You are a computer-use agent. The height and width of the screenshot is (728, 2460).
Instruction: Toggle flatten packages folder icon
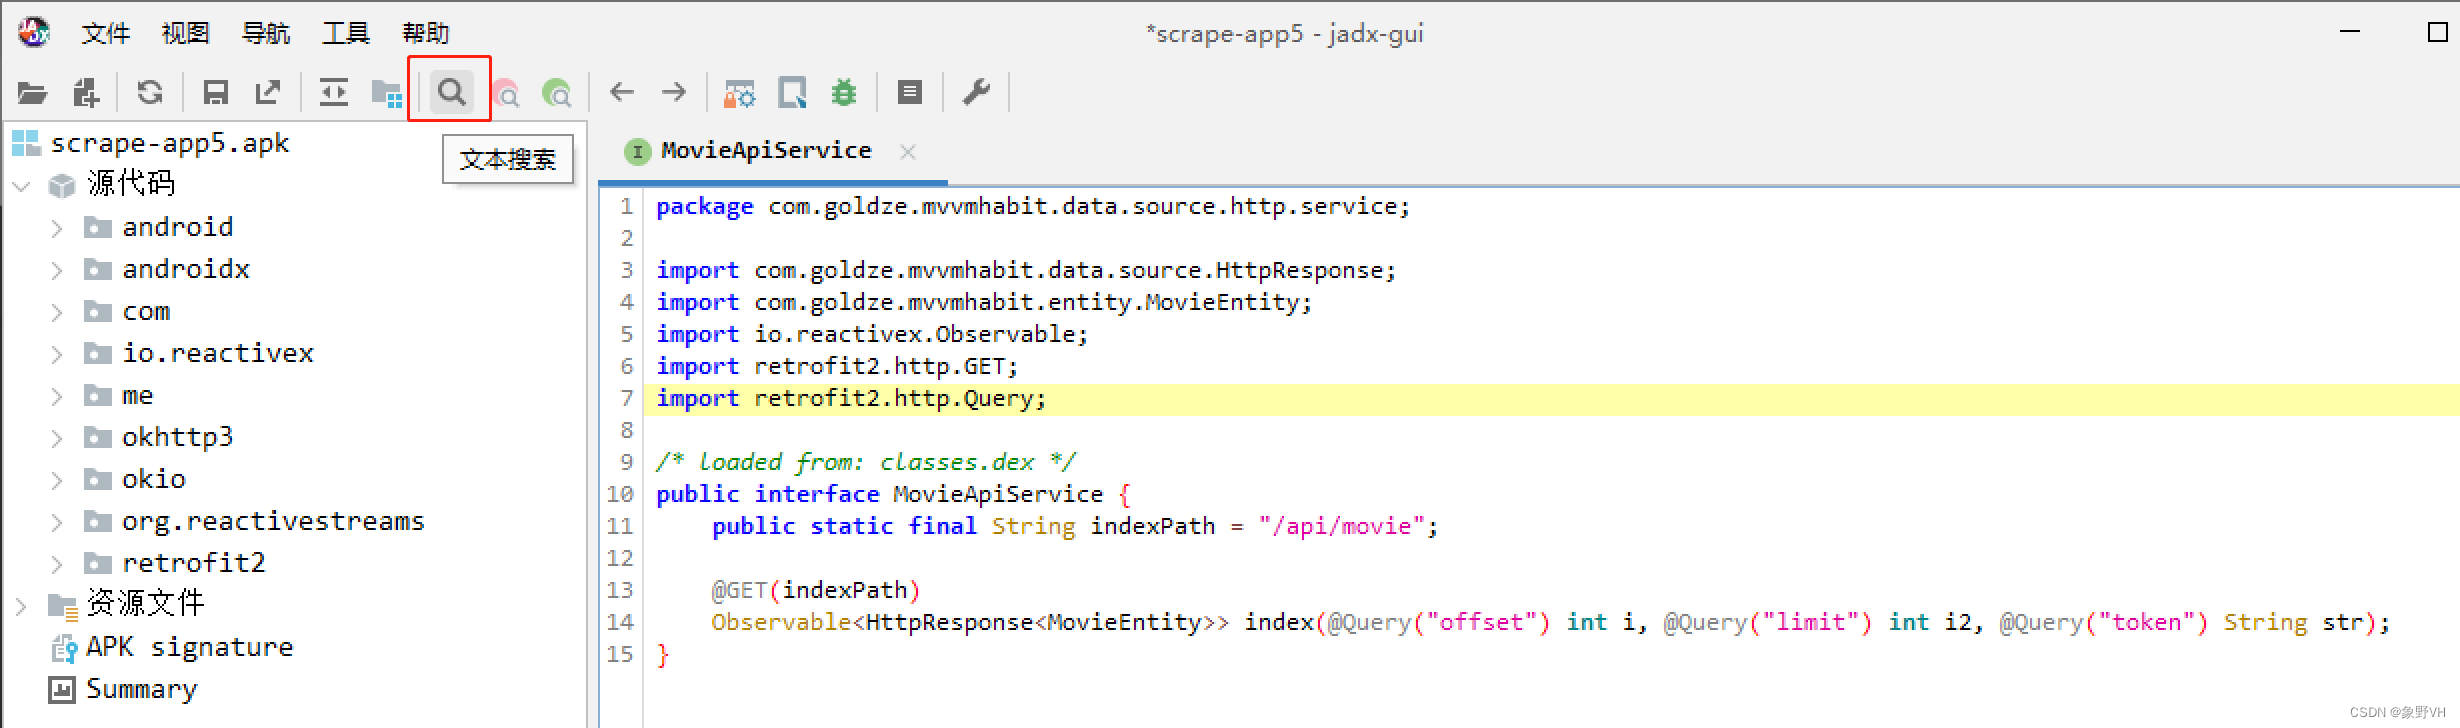click(x=387, y=94)
